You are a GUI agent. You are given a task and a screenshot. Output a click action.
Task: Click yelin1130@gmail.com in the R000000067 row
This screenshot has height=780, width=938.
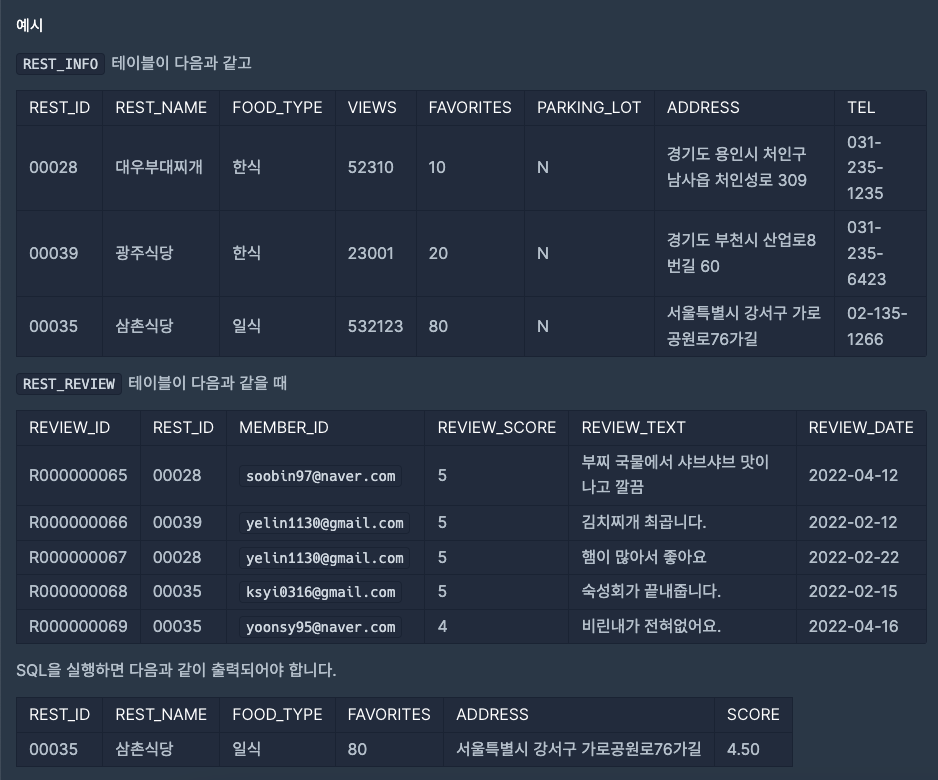[x=324, y=558]
